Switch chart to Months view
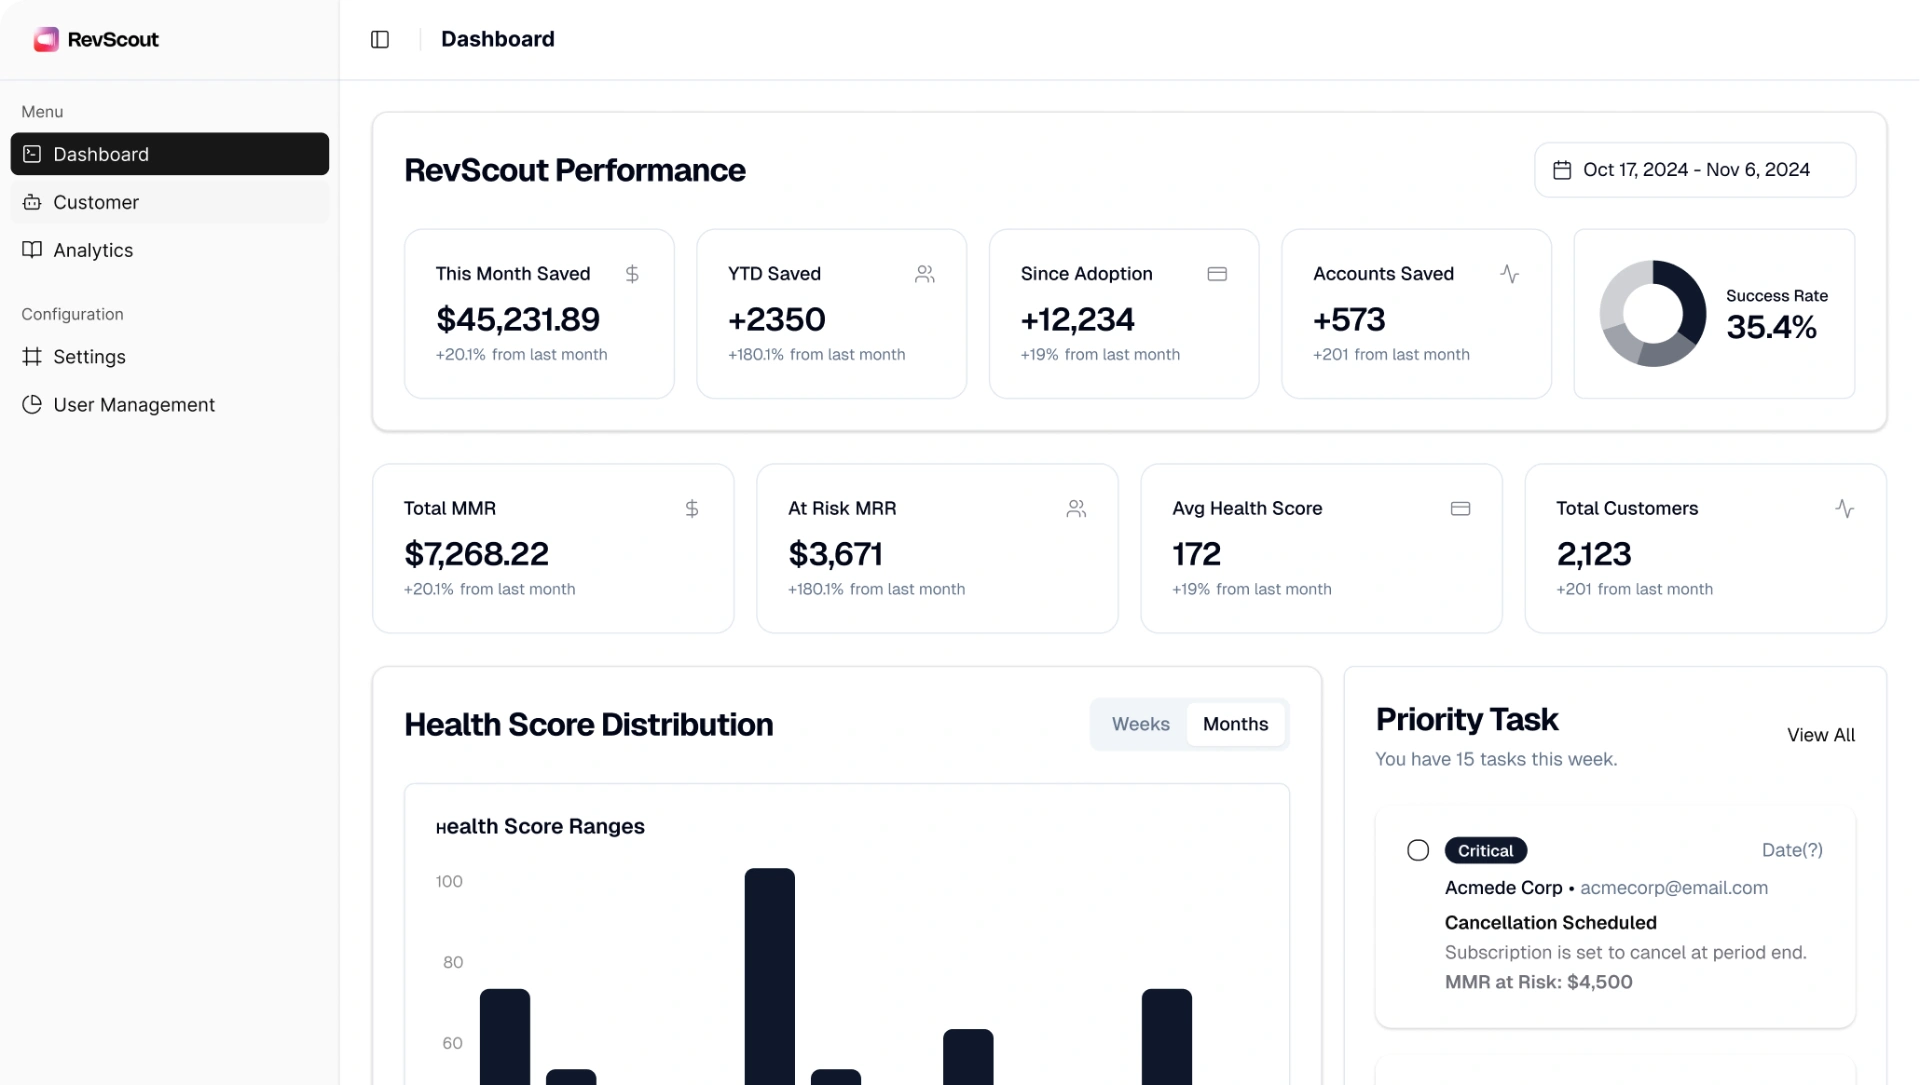Viewport: 1920px width, 1085px height. [1235, 724]
